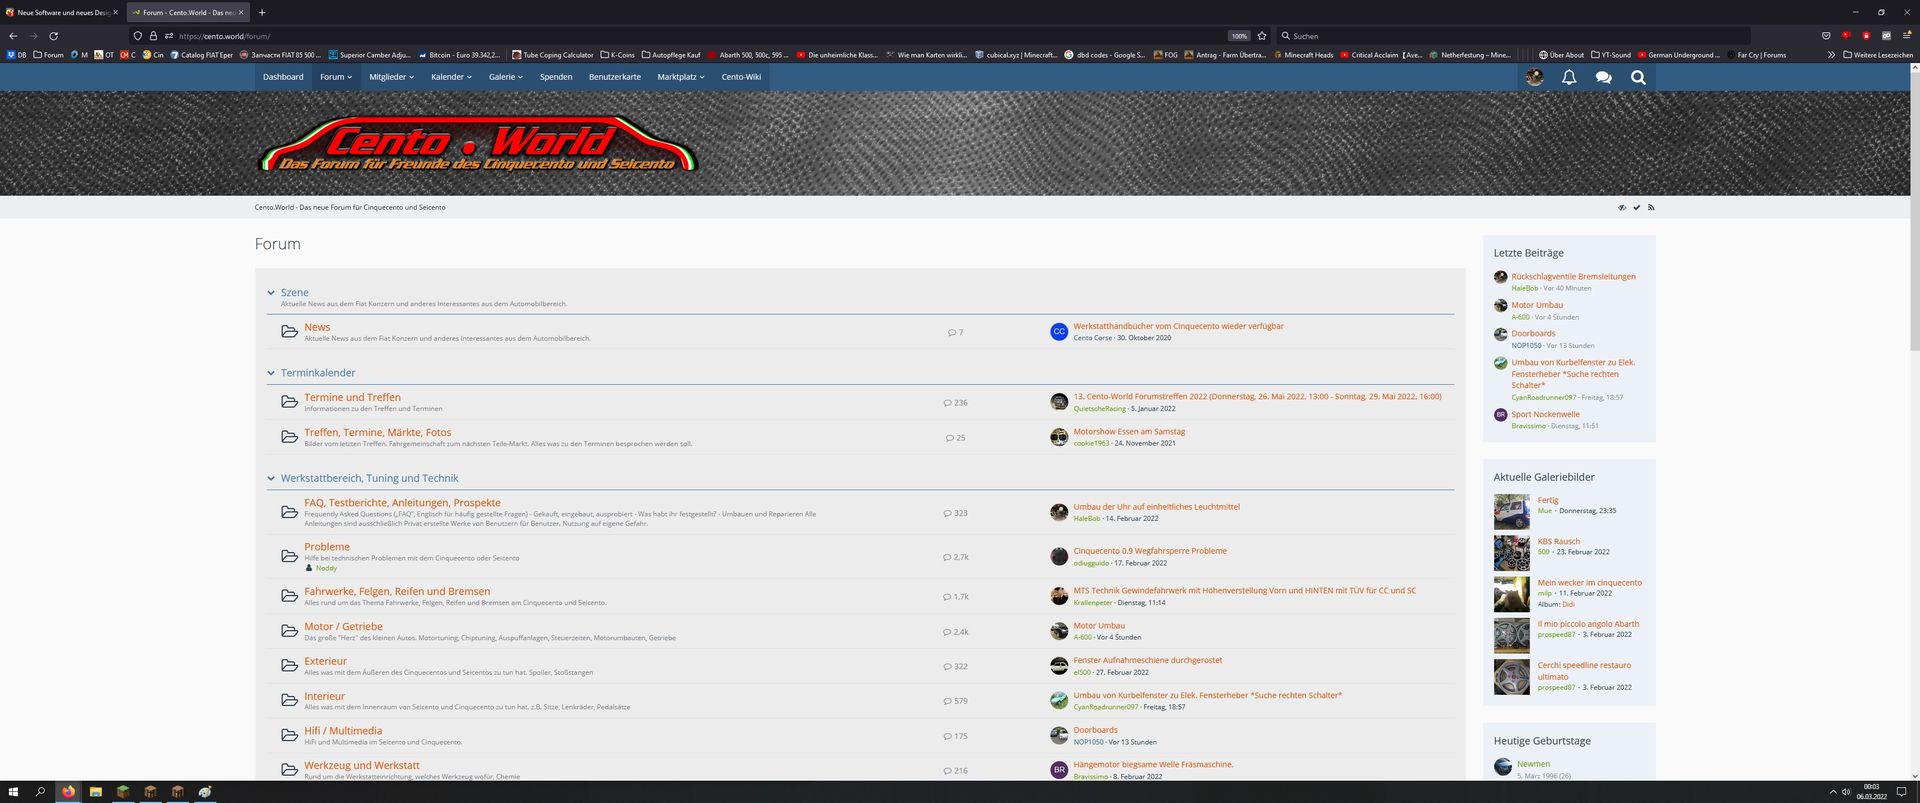Reload the page with the refresh button
Viewport: 1920px width, 803px height.
54,36
